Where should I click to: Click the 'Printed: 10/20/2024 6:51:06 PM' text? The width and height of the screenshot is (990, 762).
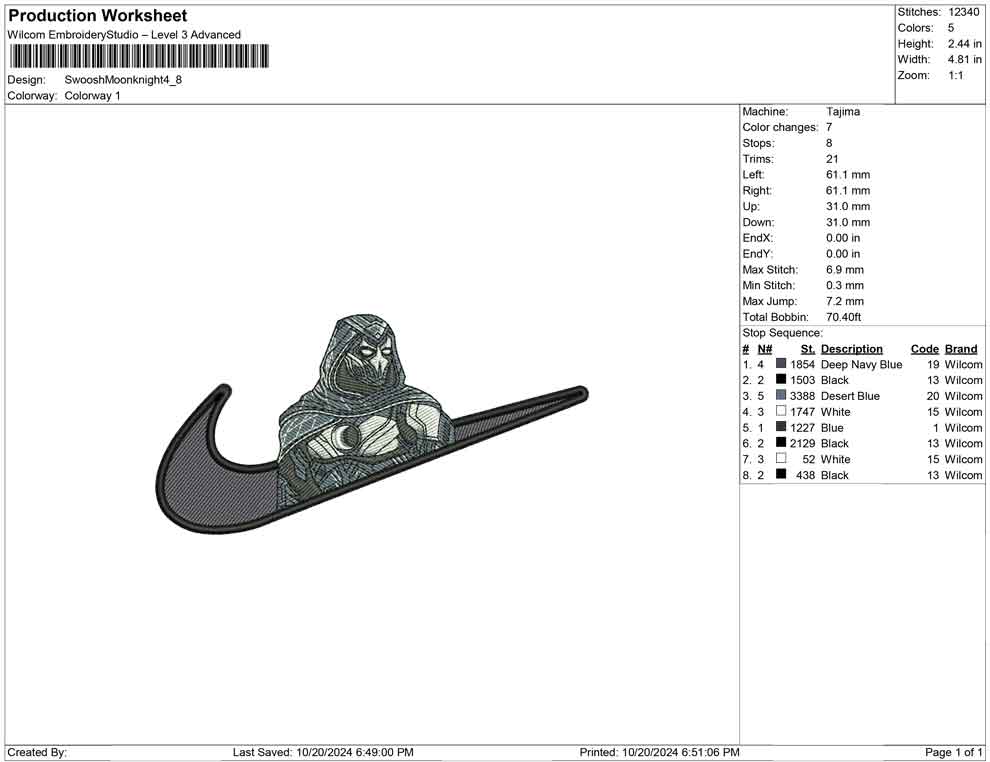(x=659, y=752)
